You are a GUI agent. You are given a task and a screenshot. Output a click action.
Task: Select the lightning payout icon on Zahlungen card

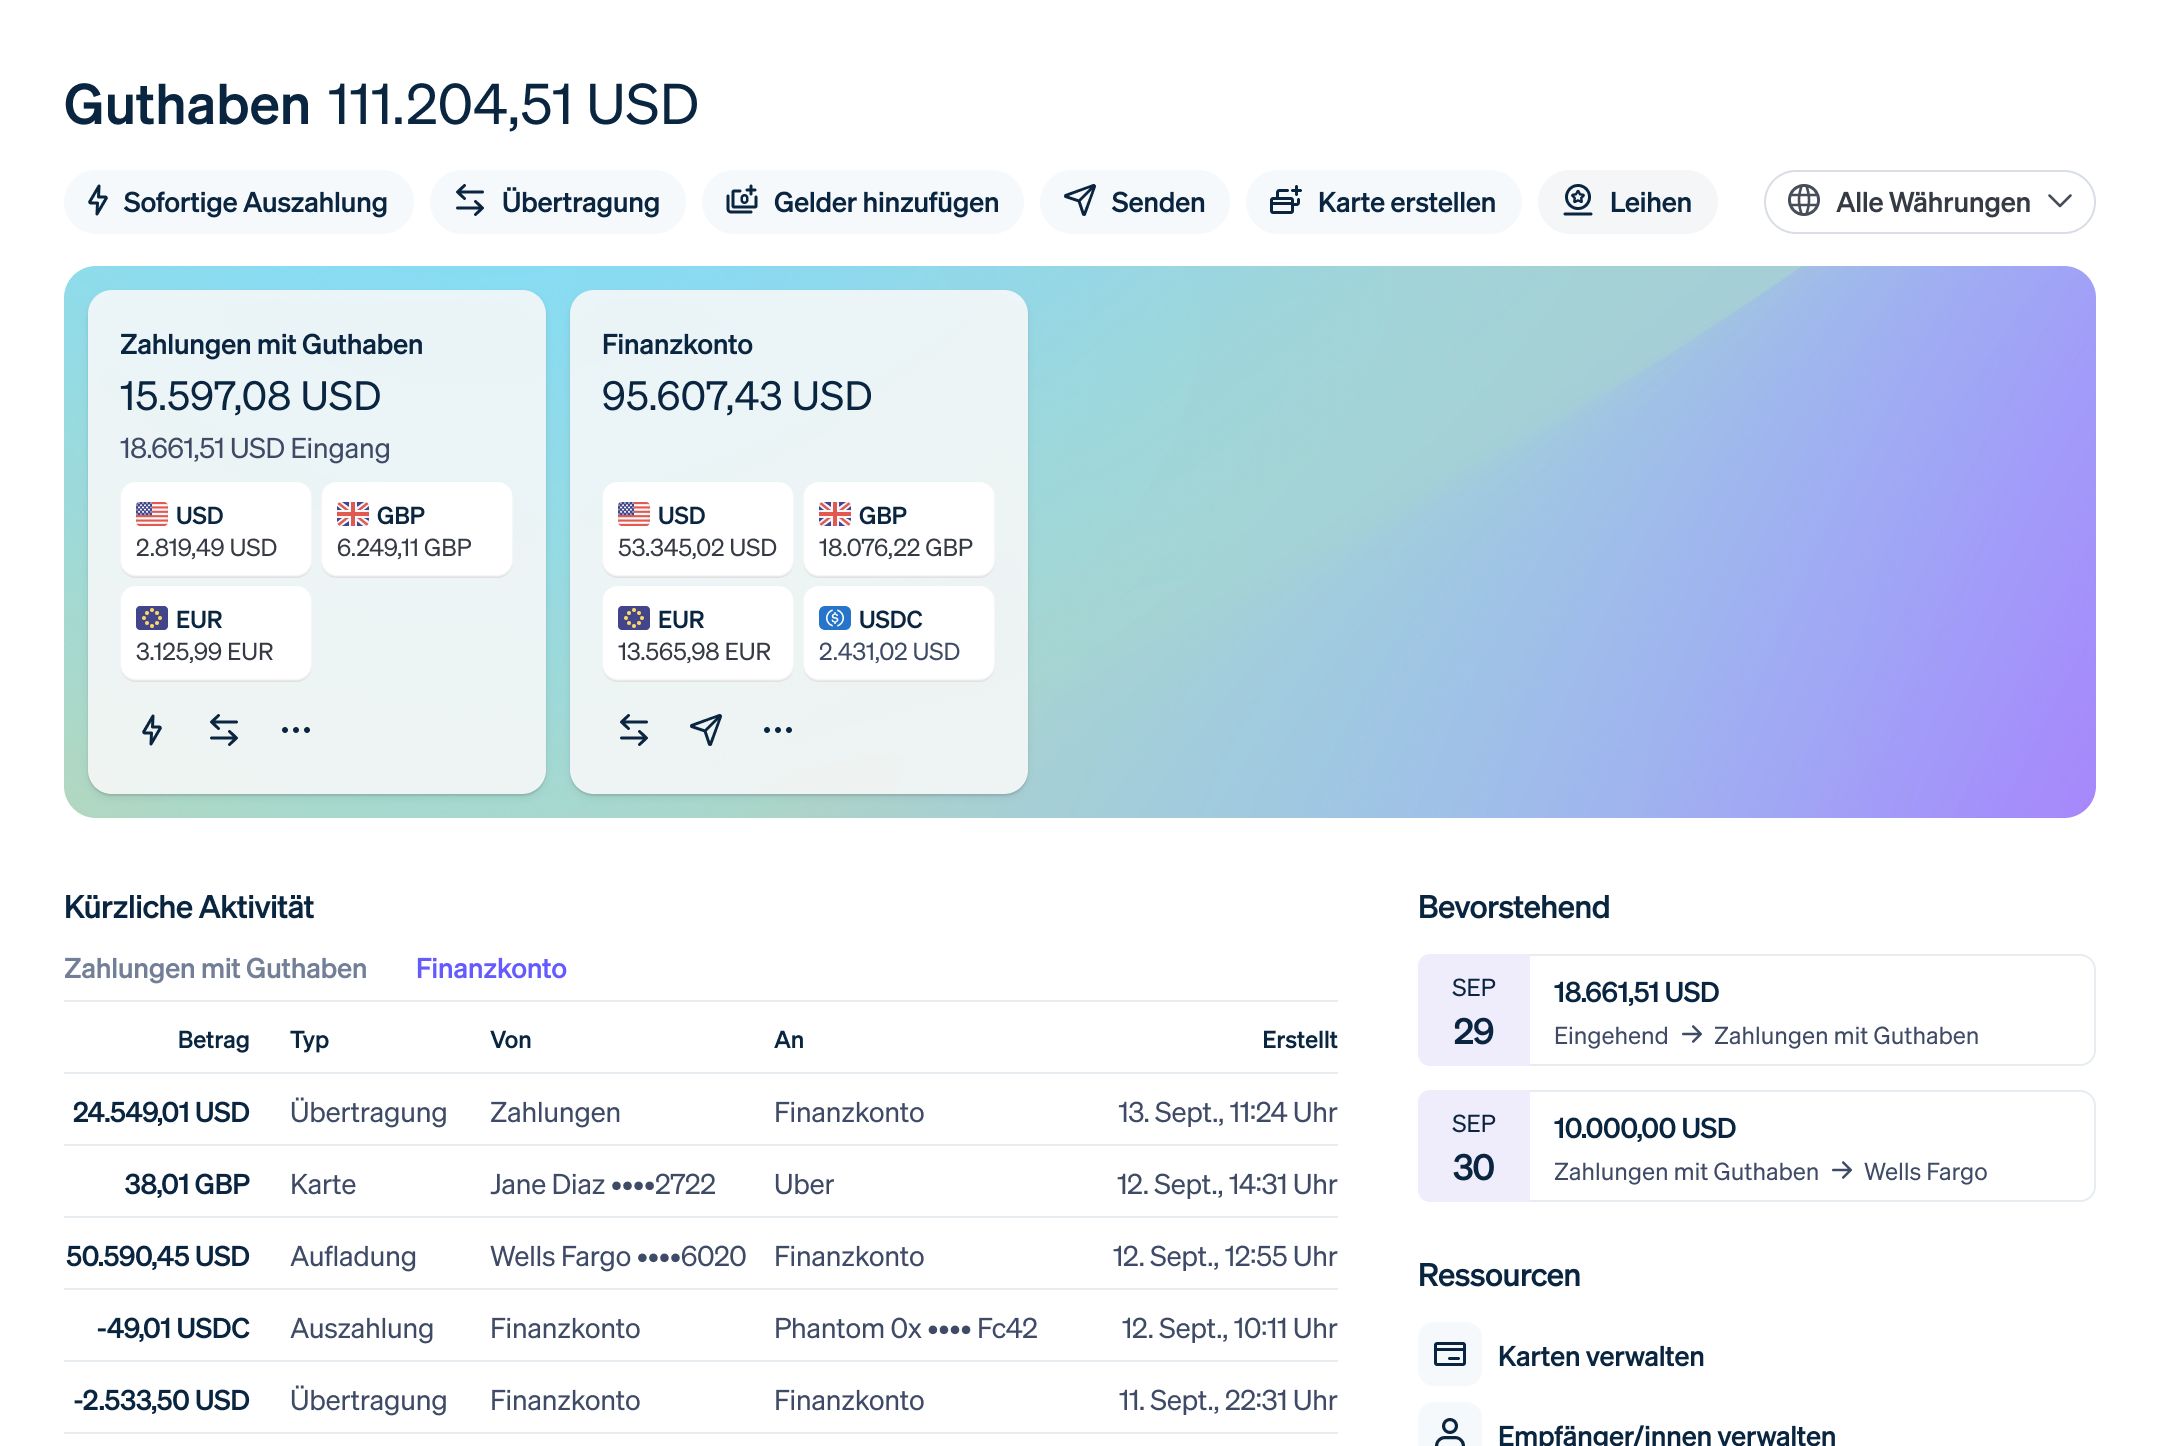pyautogui.click(x=152, y=730)
